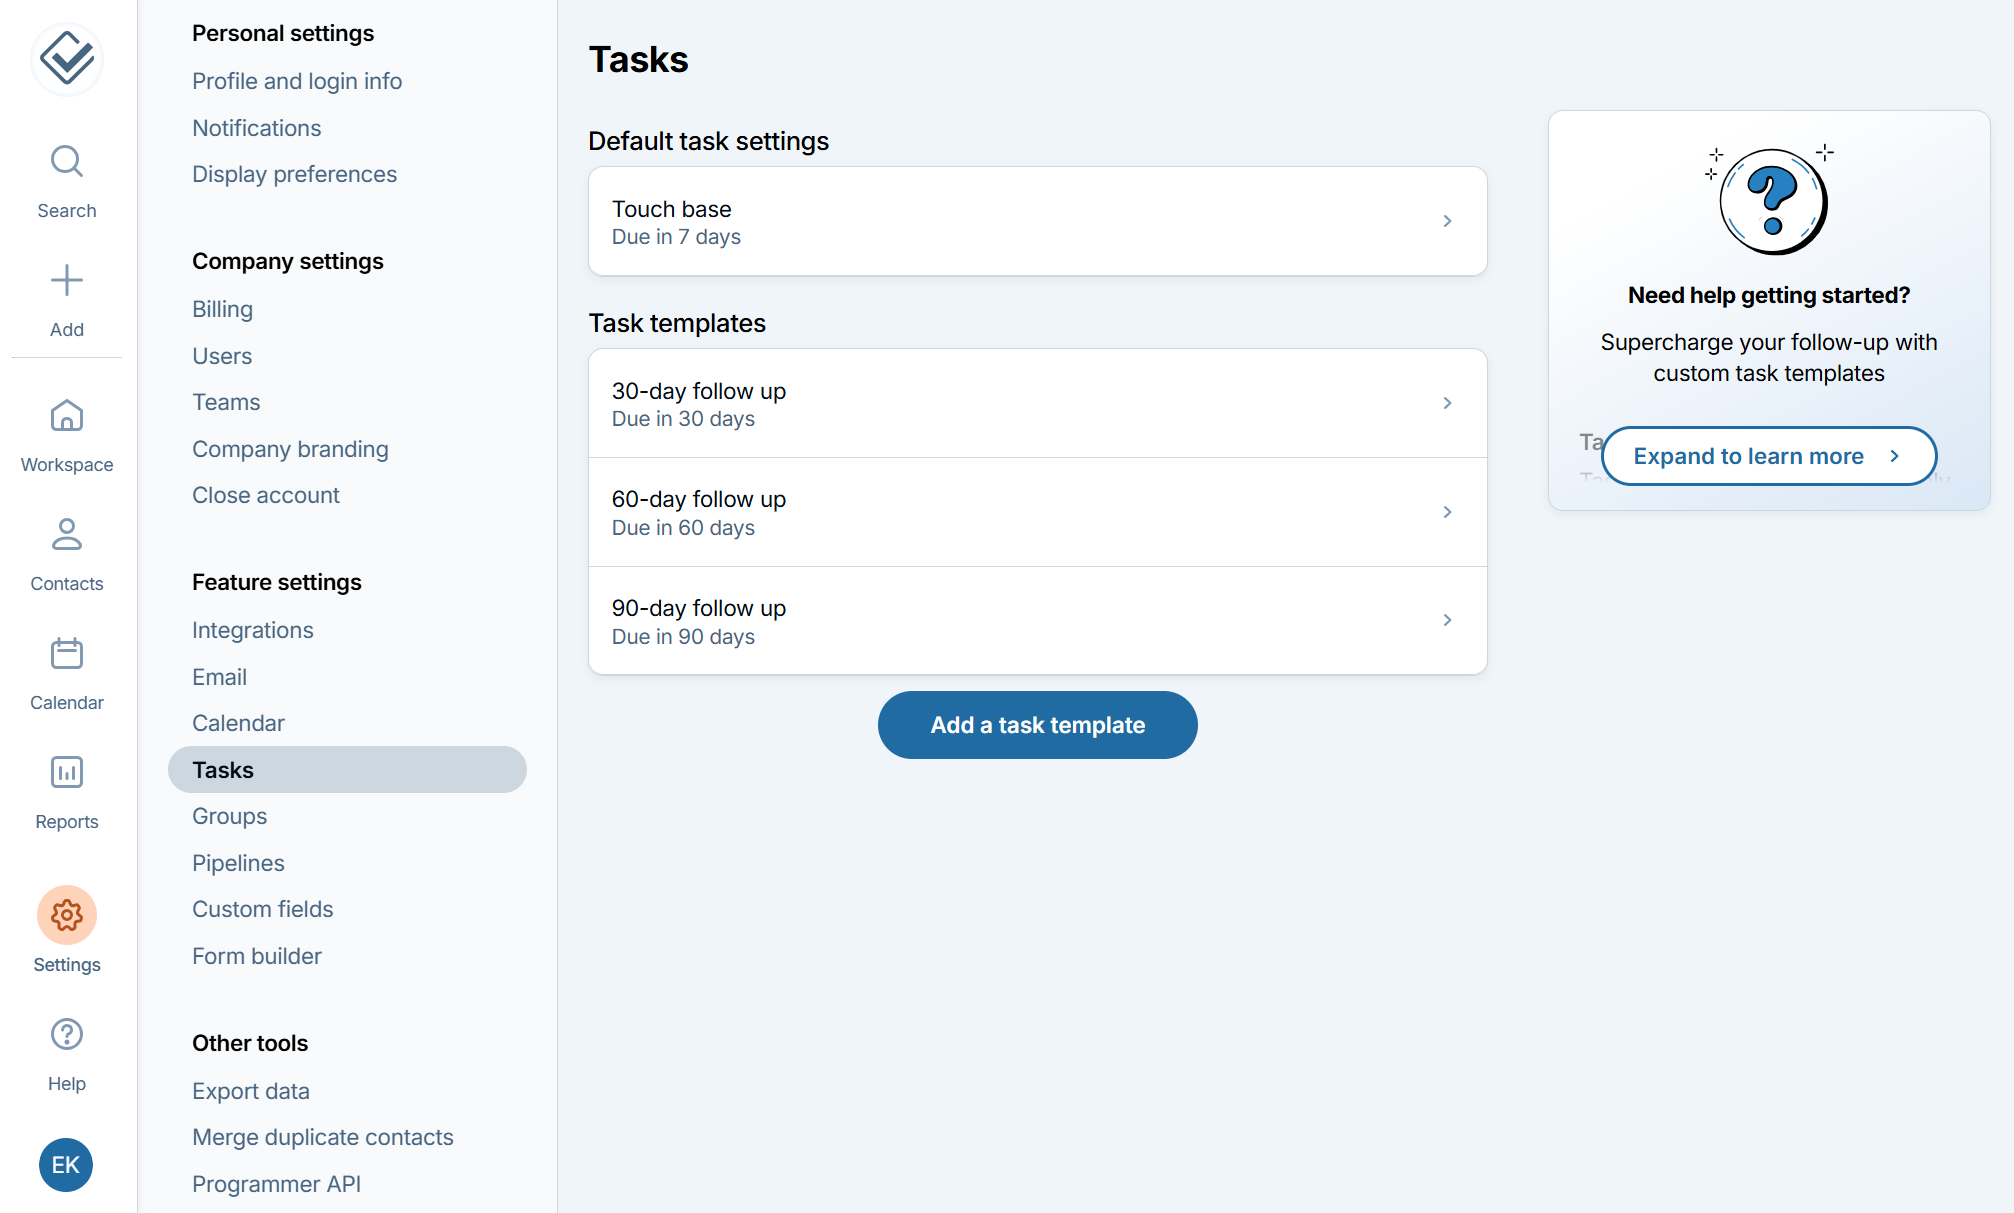Open Merge duplicate contacts link
2014x1213 pixels.
point(322,1137)
